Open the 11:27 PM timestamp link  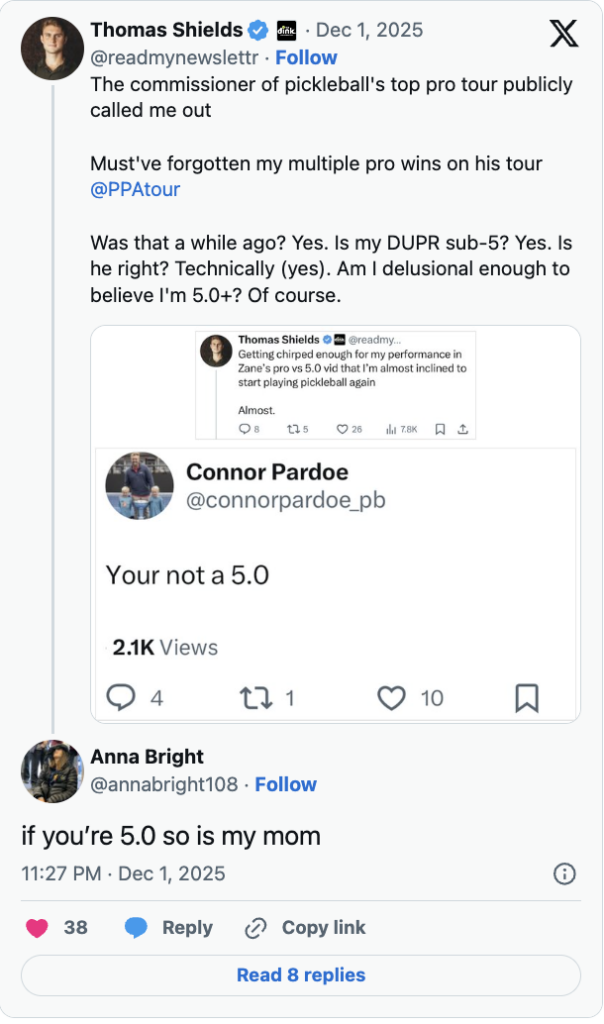click(123, 873)
